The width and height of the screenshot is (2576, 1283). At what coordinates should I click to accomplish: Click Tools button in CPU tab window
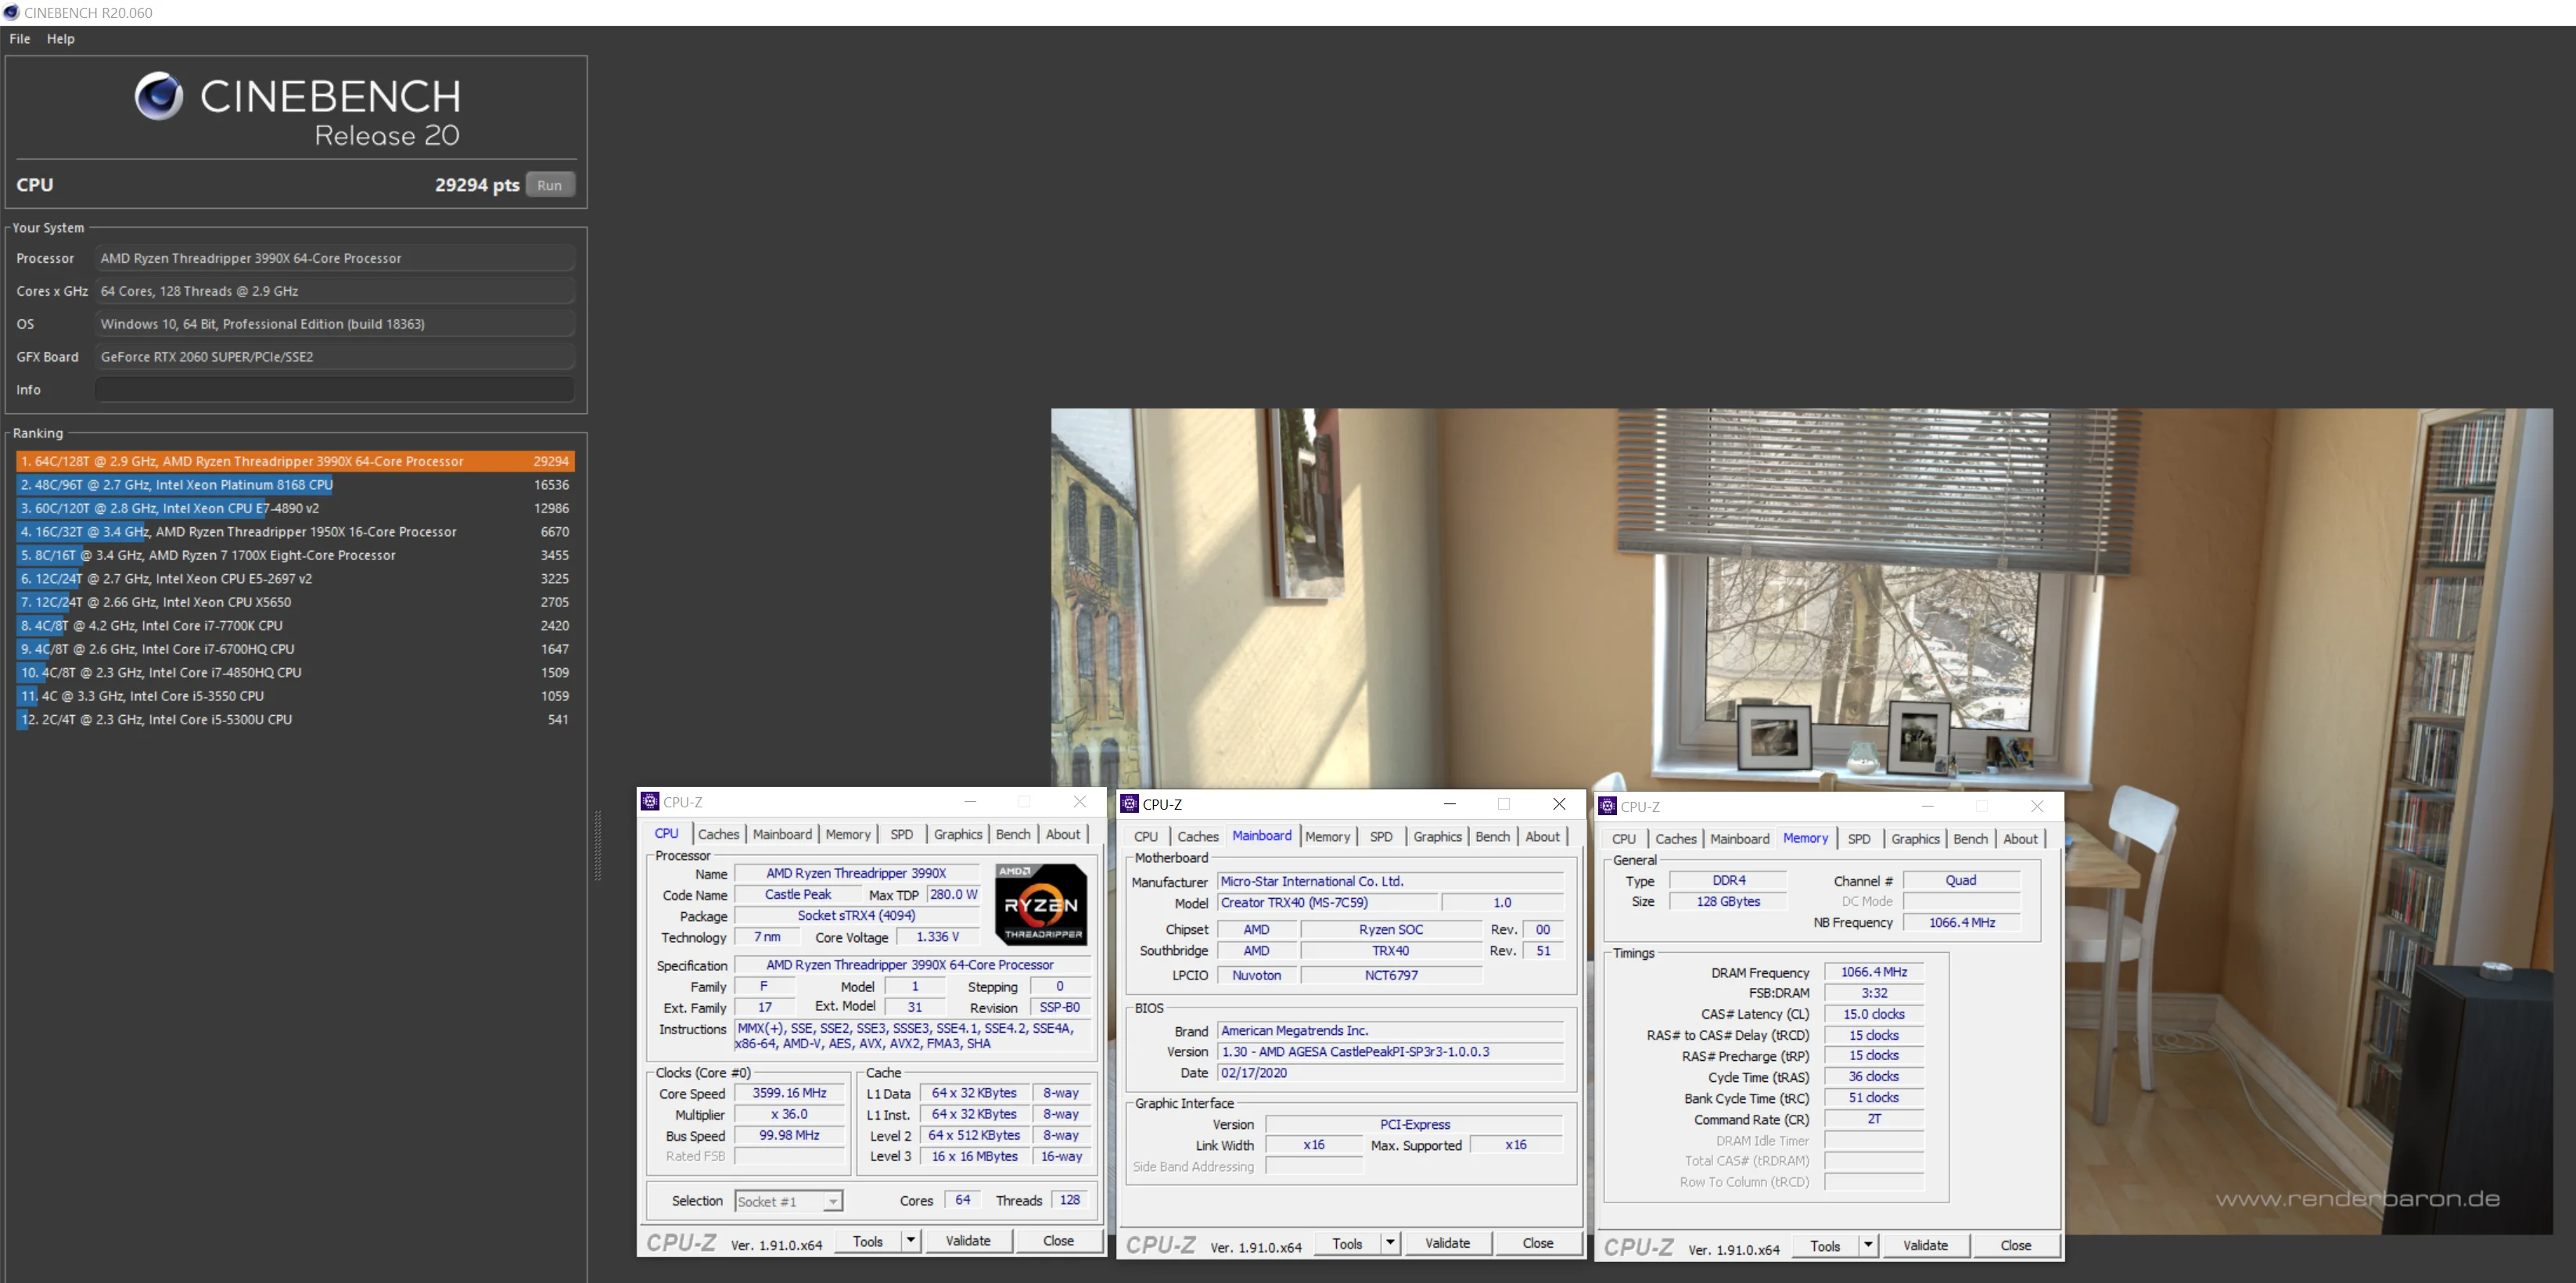tap(867, 1241)
